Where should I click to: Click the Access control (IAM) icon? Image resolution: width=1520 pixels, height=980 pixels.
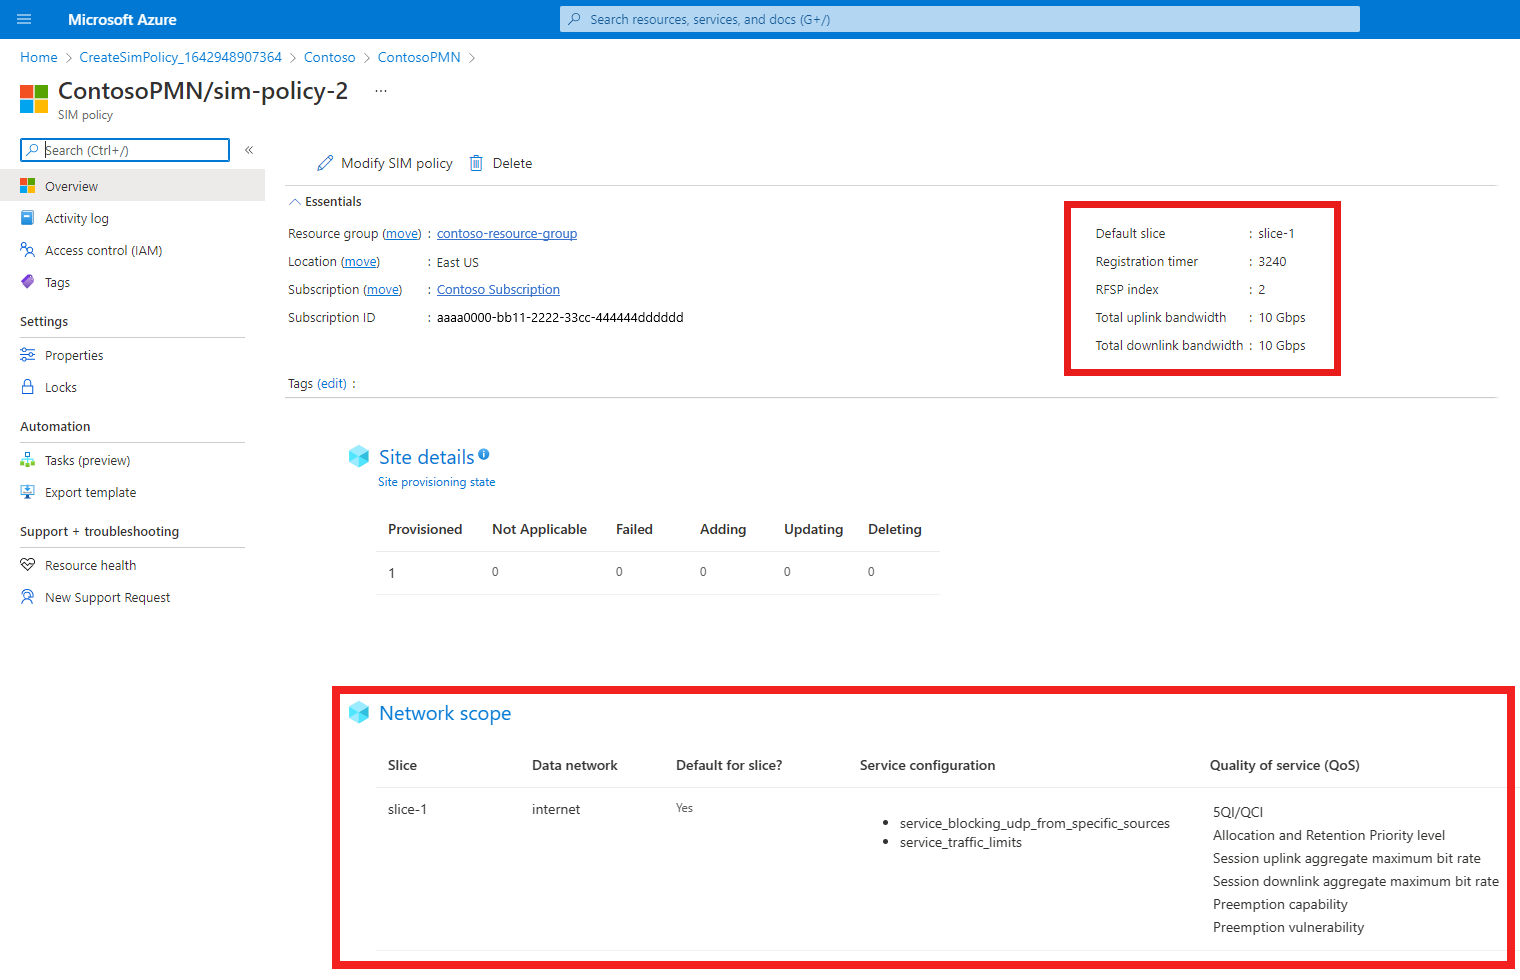pyautogui.click(x=28, y=250)
